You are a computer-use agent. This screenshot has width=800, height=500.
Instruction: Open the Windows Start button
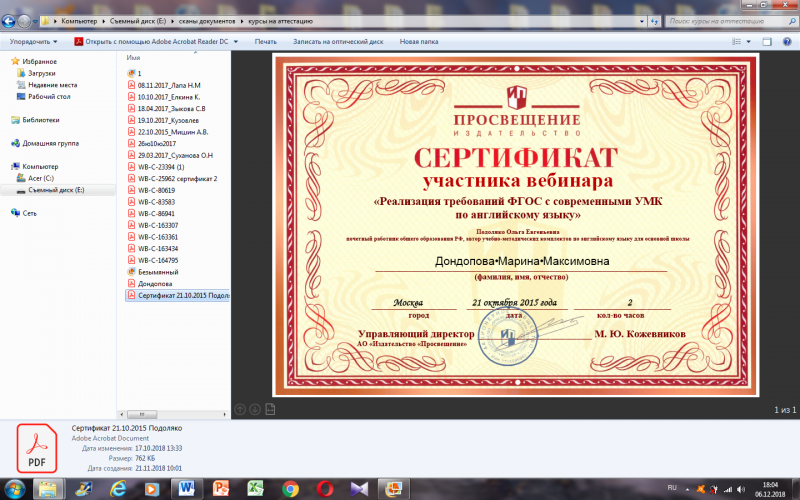pyautogui.click(x=14, y=490)
